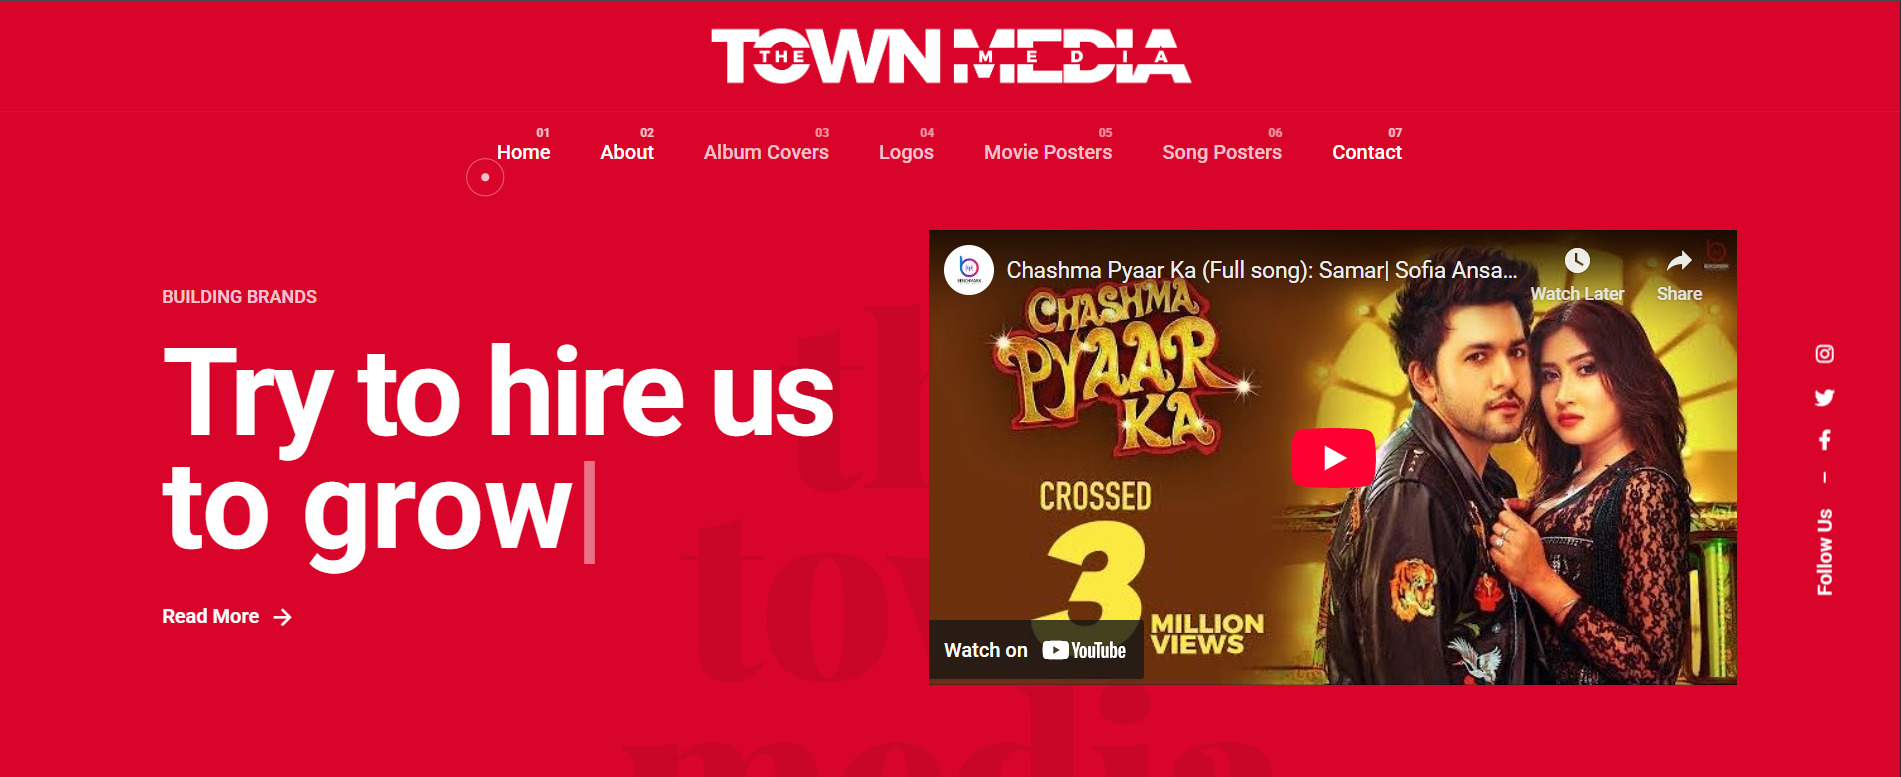Click the Share arrow icon on video

coord(1679,261)
